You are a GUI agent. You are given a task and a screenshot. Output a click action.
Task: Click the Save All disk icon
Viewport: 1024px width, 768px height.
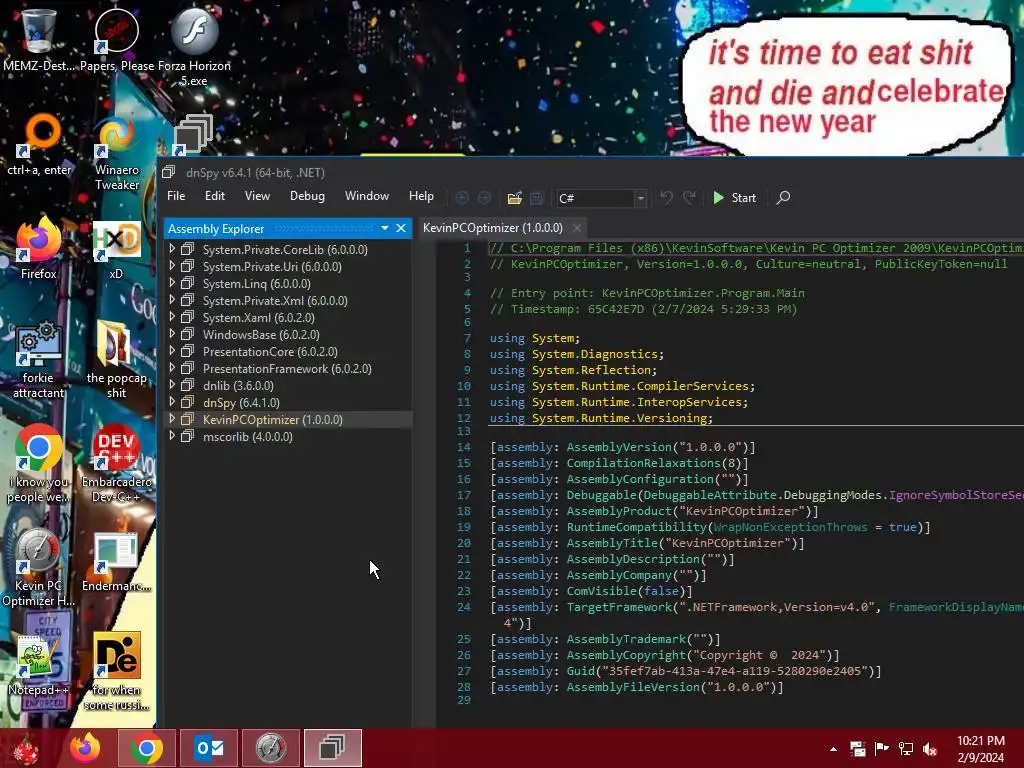click(x=536, y=198)
